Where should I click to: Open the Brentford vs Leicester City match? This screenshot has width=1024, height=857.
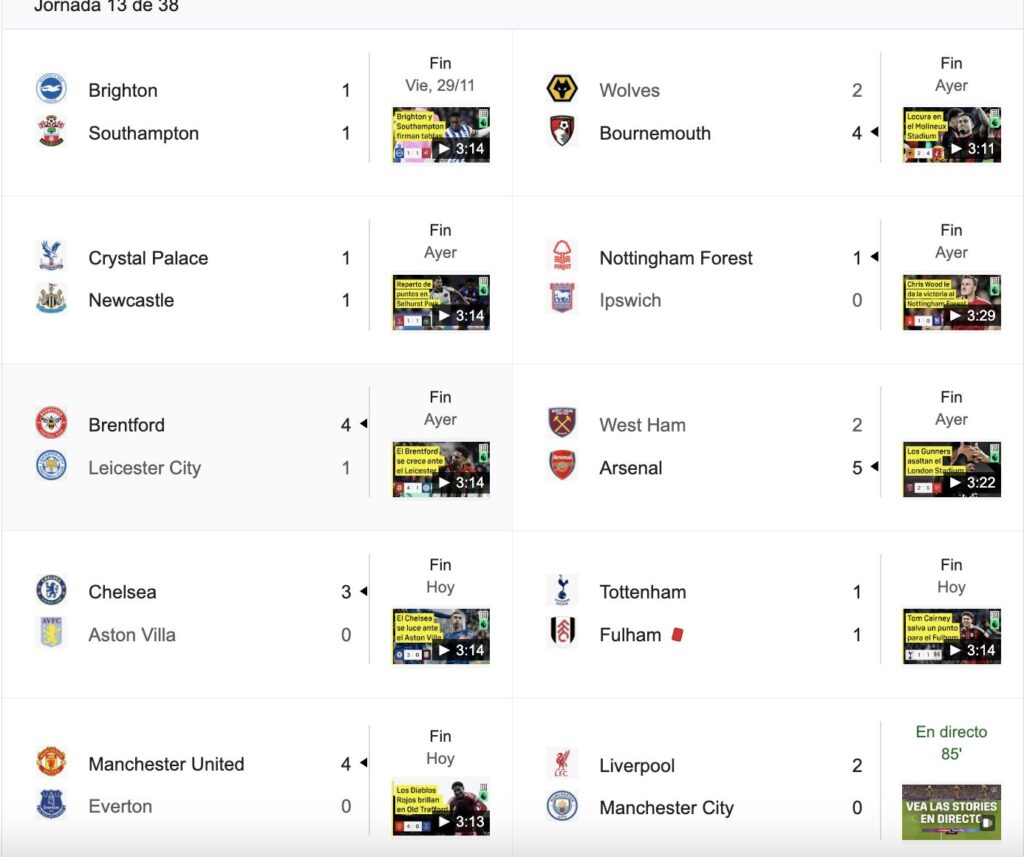(257, 447)
